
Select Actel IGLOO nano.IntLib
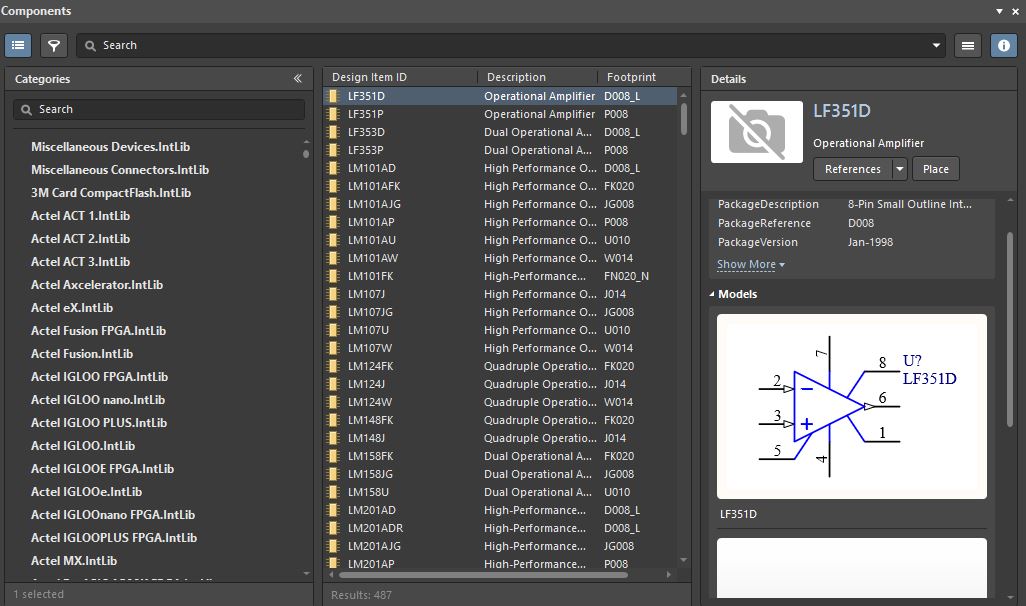tap(97, 399)
